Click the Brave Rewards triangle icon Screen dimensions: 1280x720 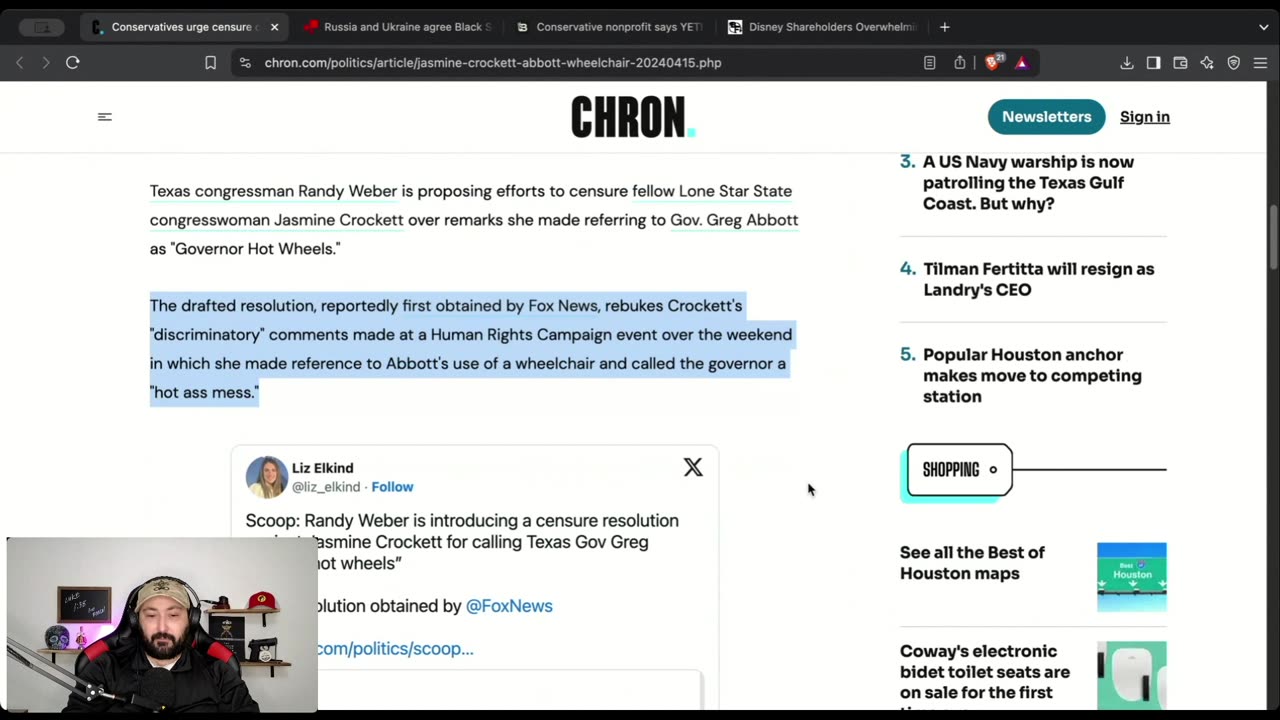point(1021,62)
